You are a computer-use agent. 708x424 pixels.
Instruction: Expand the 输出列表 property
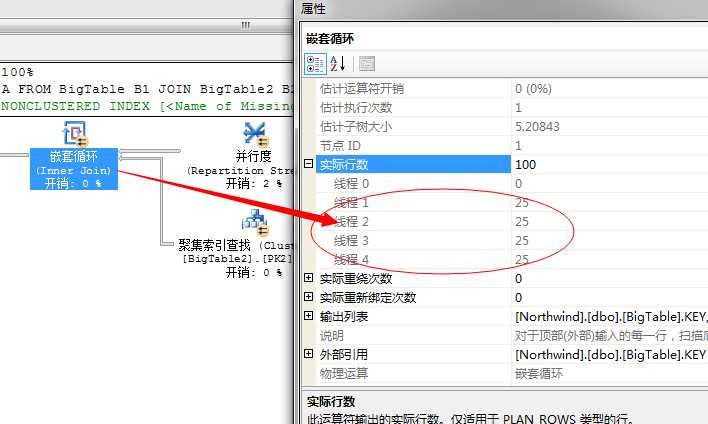[x=309, y=316]
